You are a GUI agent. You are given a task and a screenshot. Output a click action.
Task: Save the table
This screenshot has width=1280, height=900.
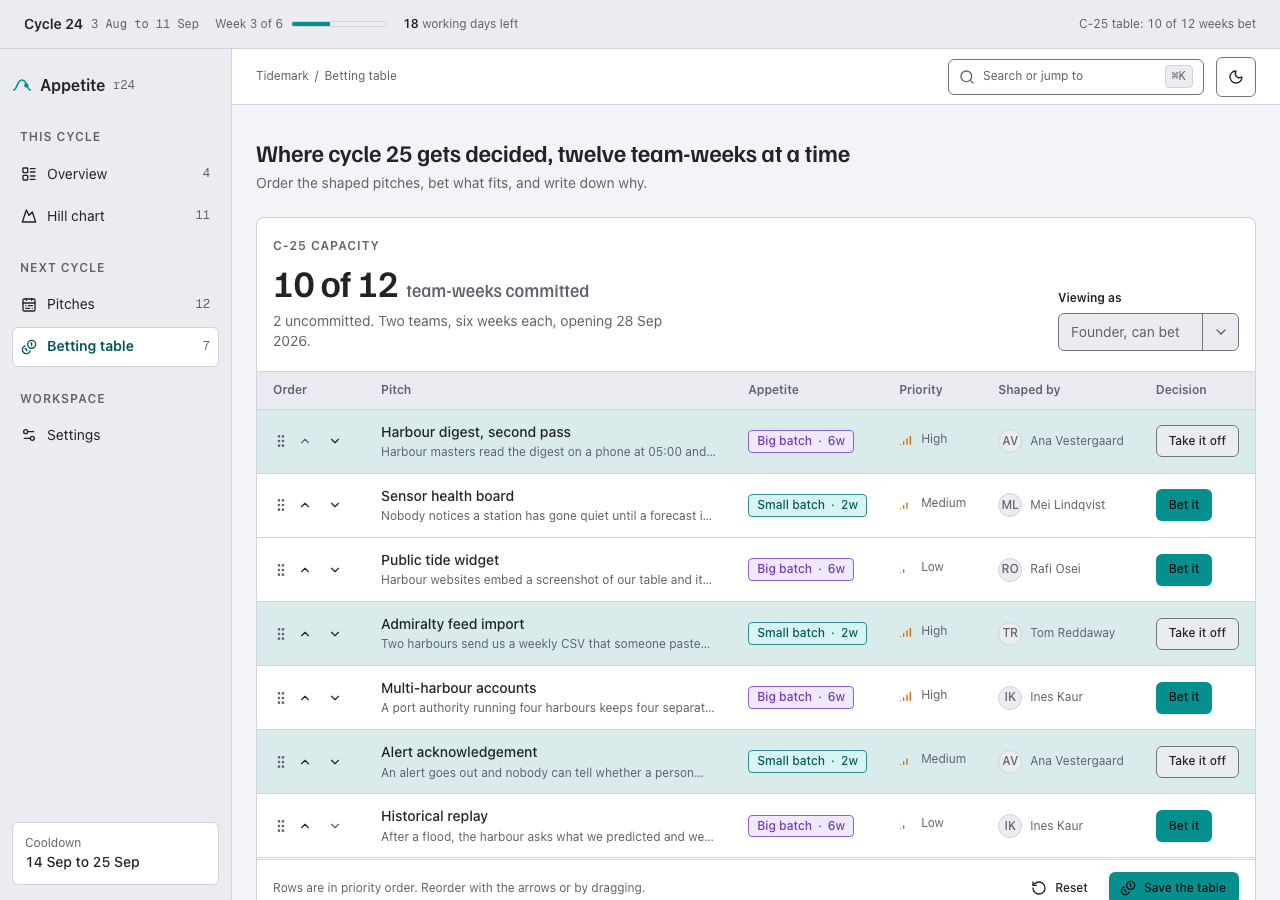click(x=1174, y=888)
